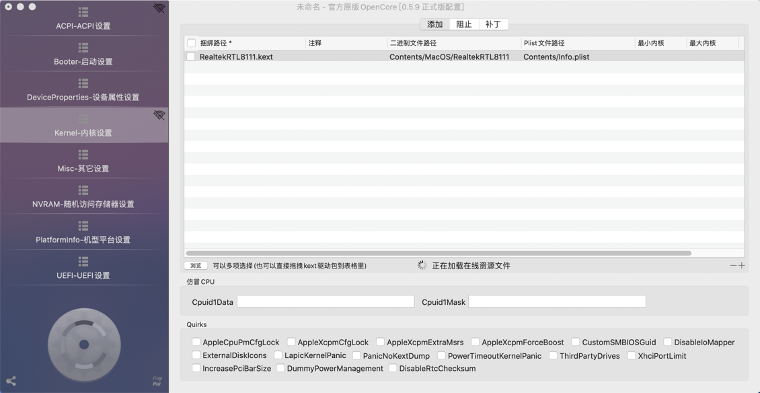This screenshot has width=760, height=393.
Task: Click the Misc-其它设置 list icon
Action: [x=83, y=155]
